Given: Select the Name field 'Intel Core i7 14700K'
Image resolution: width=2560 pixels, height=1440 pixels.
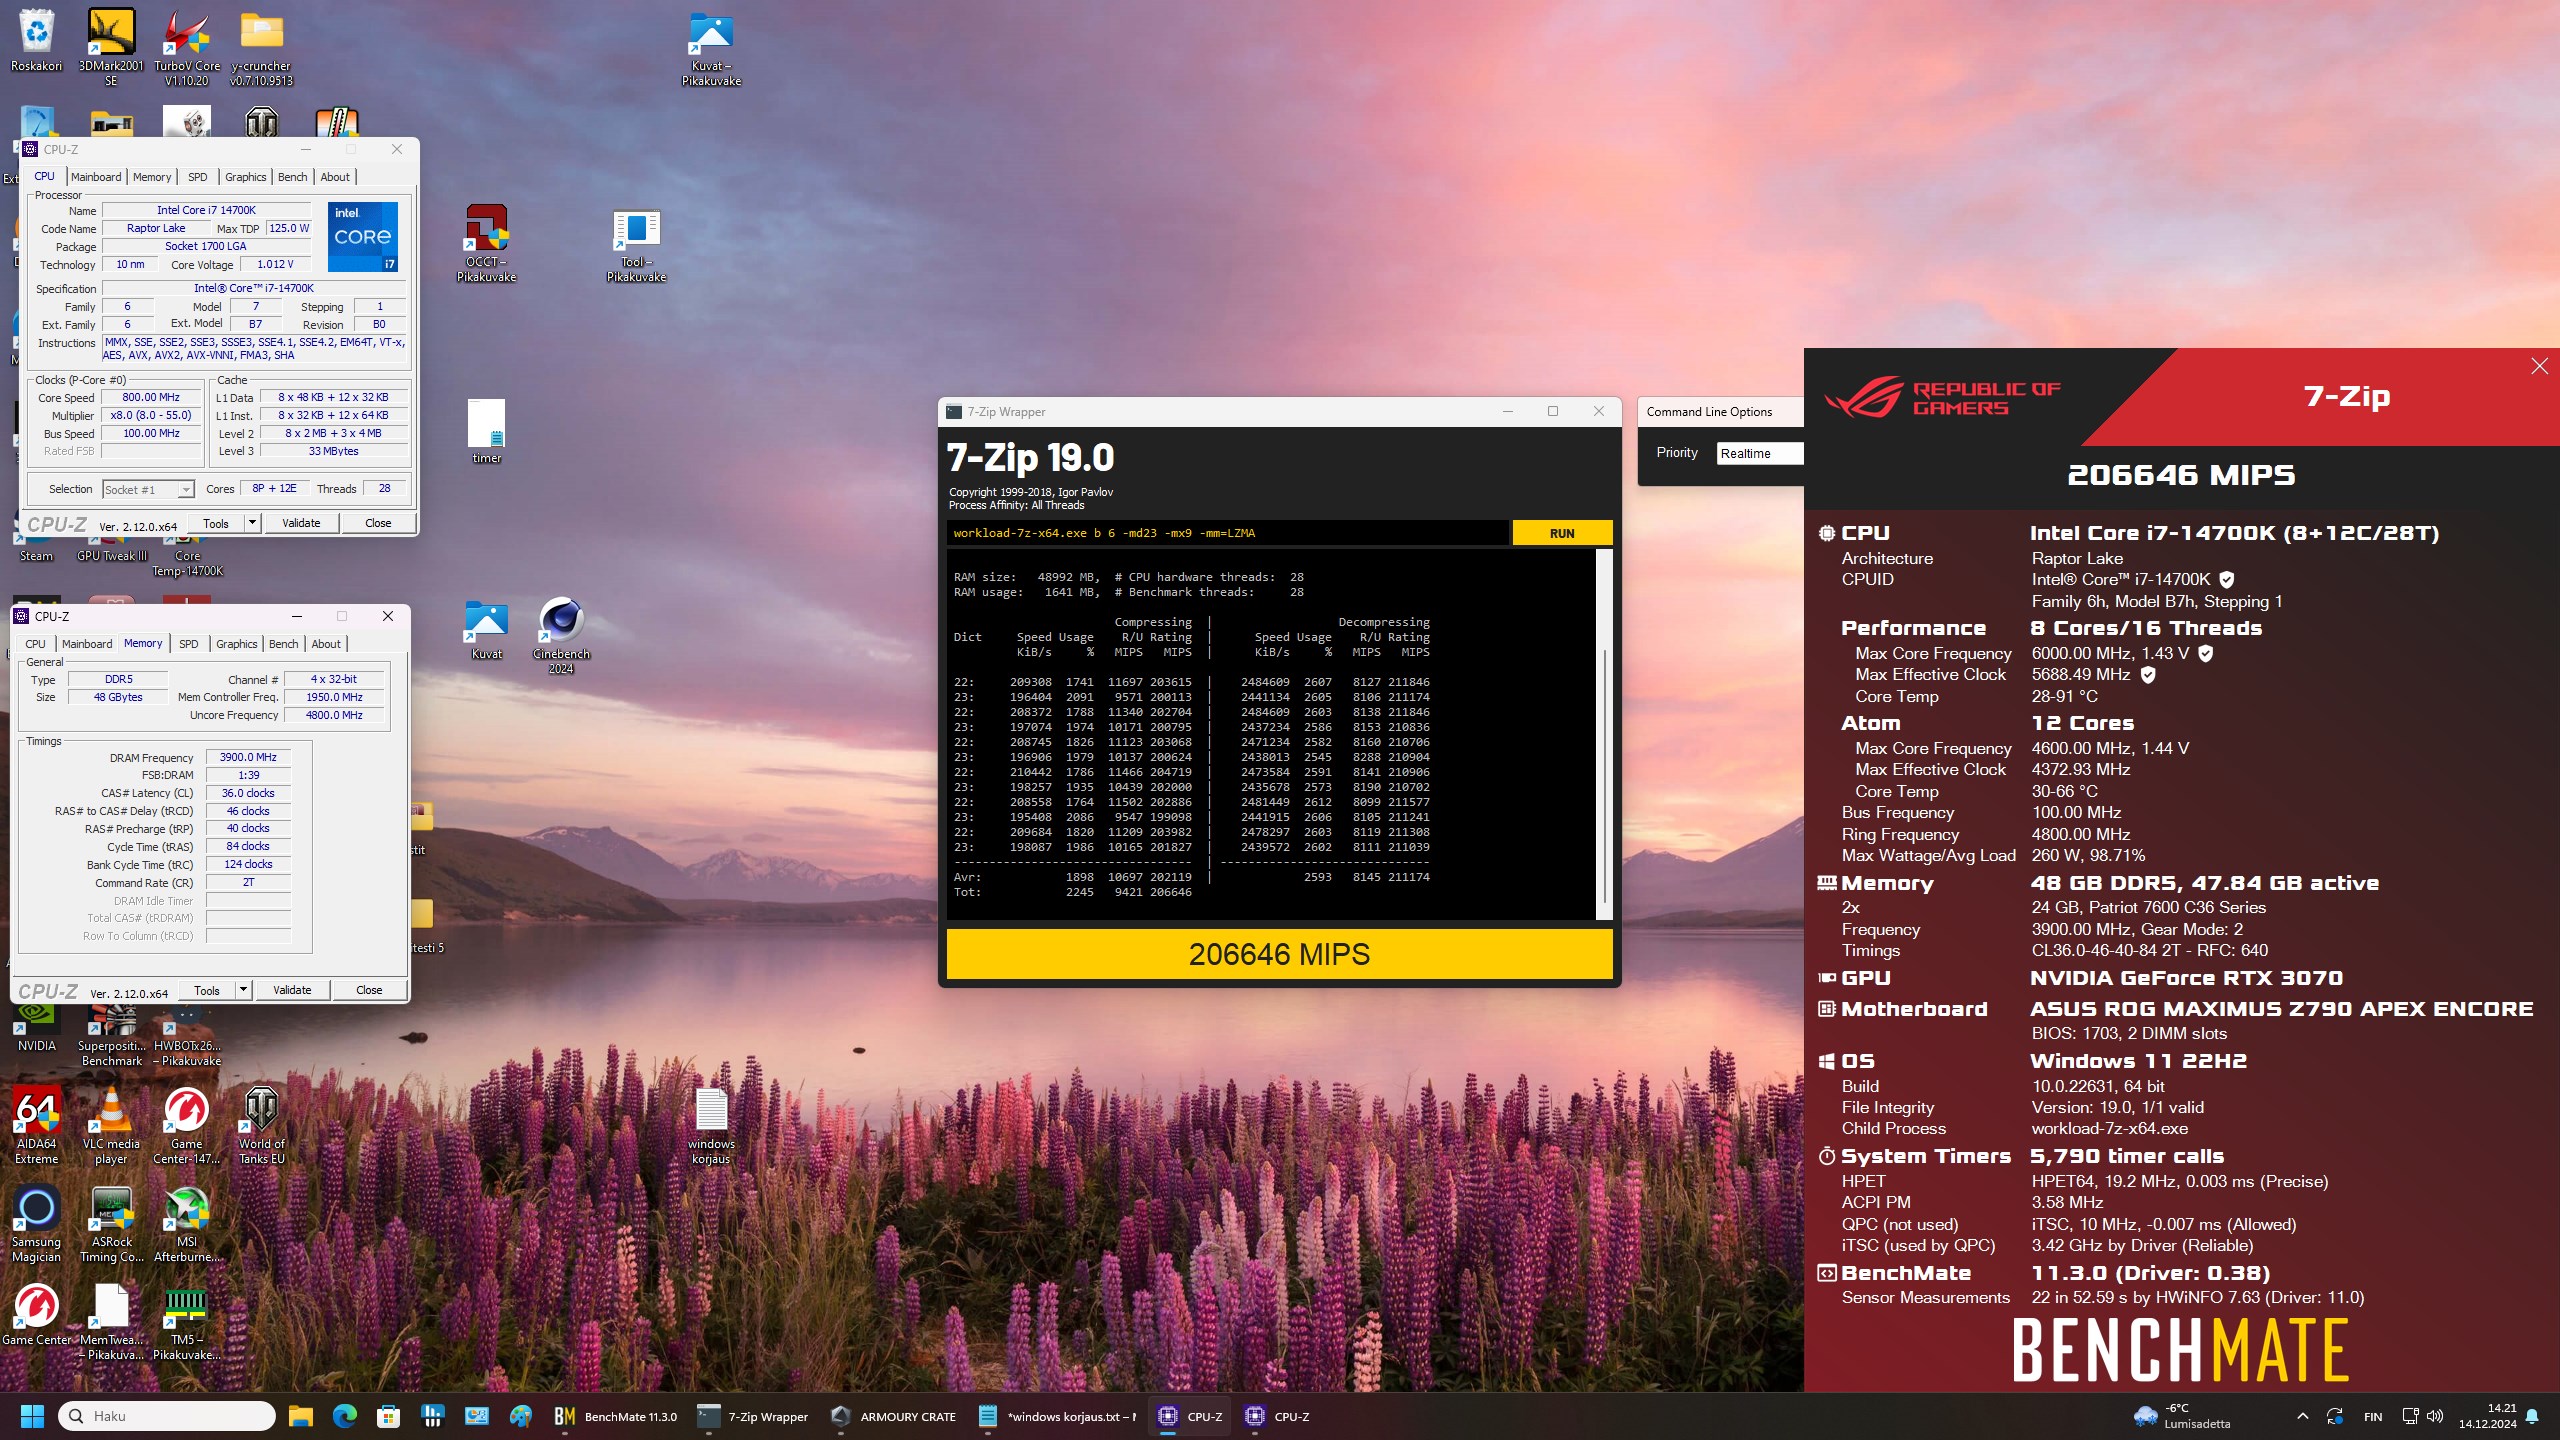Looking at the screenshot, I should 206,210.
